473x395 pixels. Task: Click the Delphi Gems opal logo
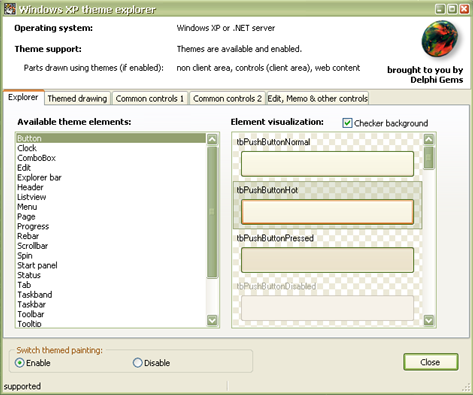coord(439,39)
